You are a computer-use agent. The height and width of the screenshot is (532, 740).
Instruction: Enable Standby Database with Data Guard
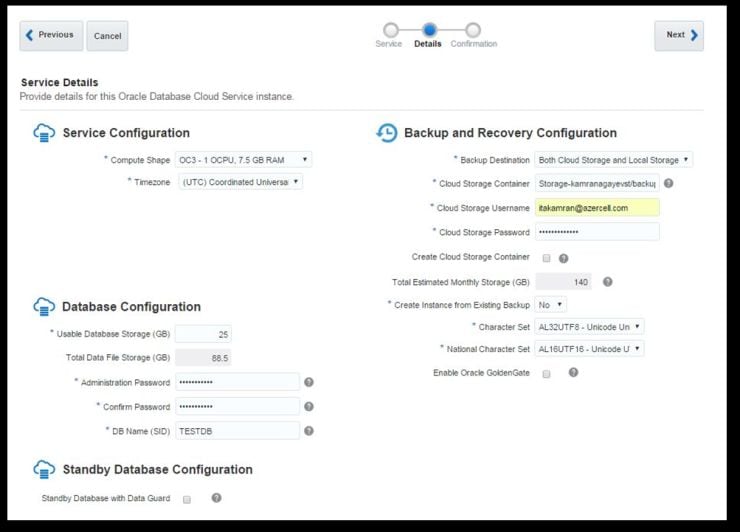tap(187, 499)
